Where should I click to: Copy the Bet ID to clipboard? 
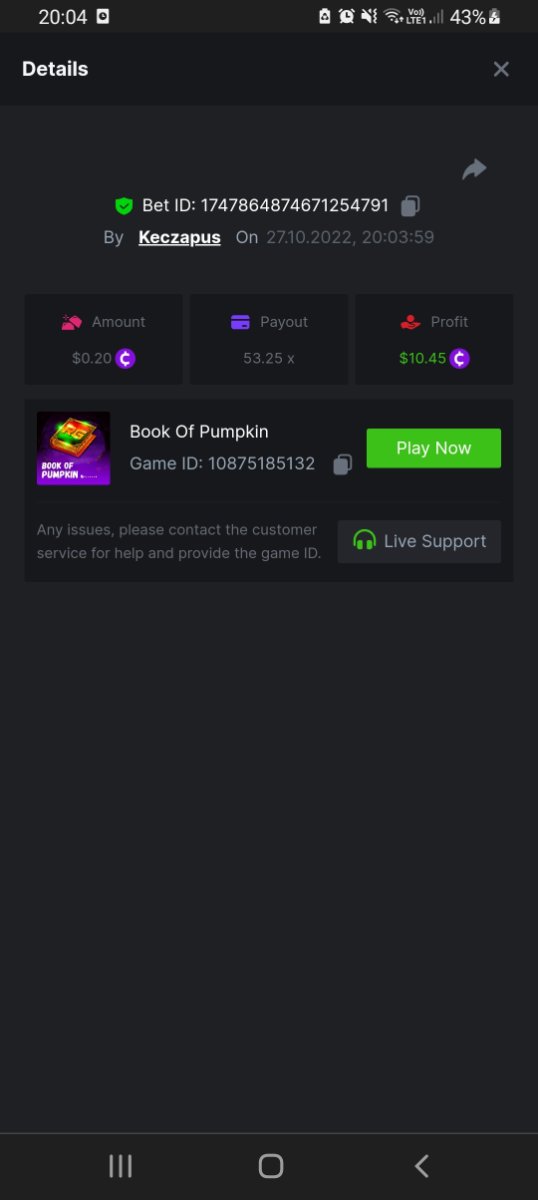point(410,206)
